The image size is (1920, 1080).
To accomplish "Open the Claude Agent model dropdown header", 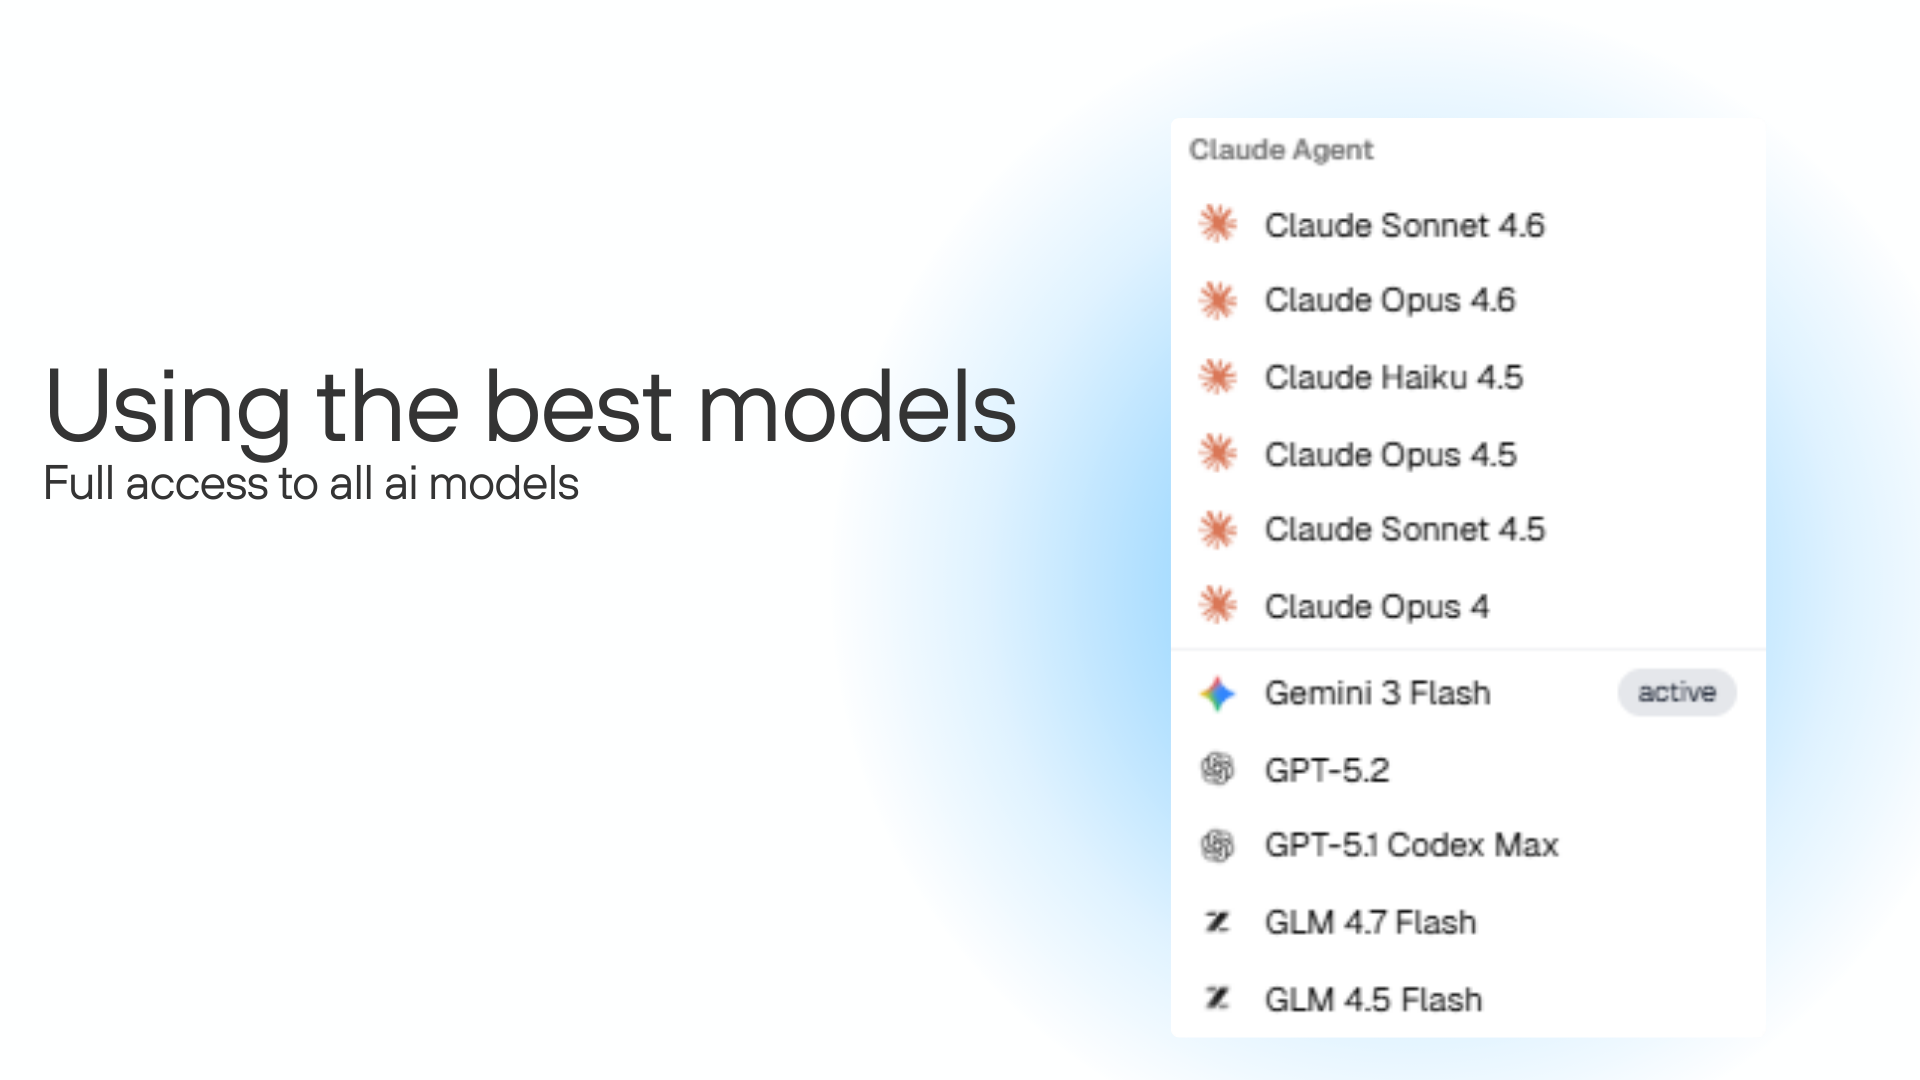I will [1281, 149].
